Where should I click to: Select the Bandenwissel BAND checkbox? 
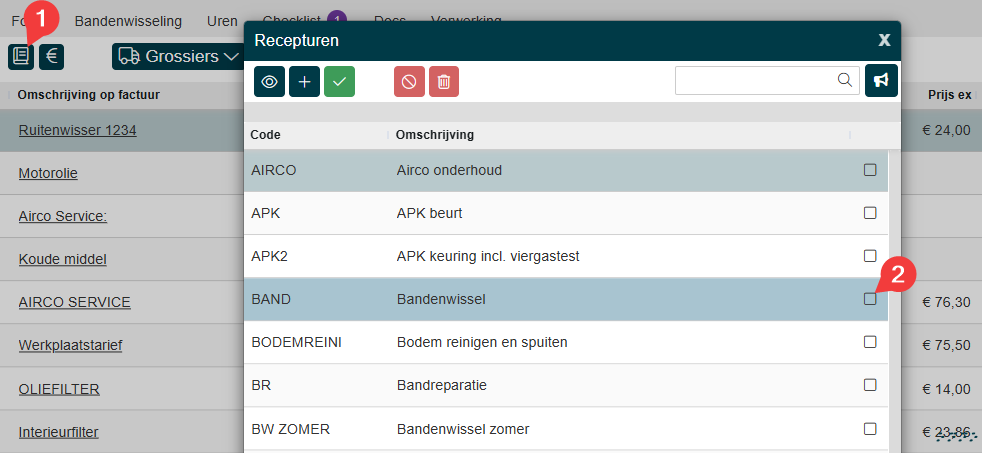coord(870,299)
